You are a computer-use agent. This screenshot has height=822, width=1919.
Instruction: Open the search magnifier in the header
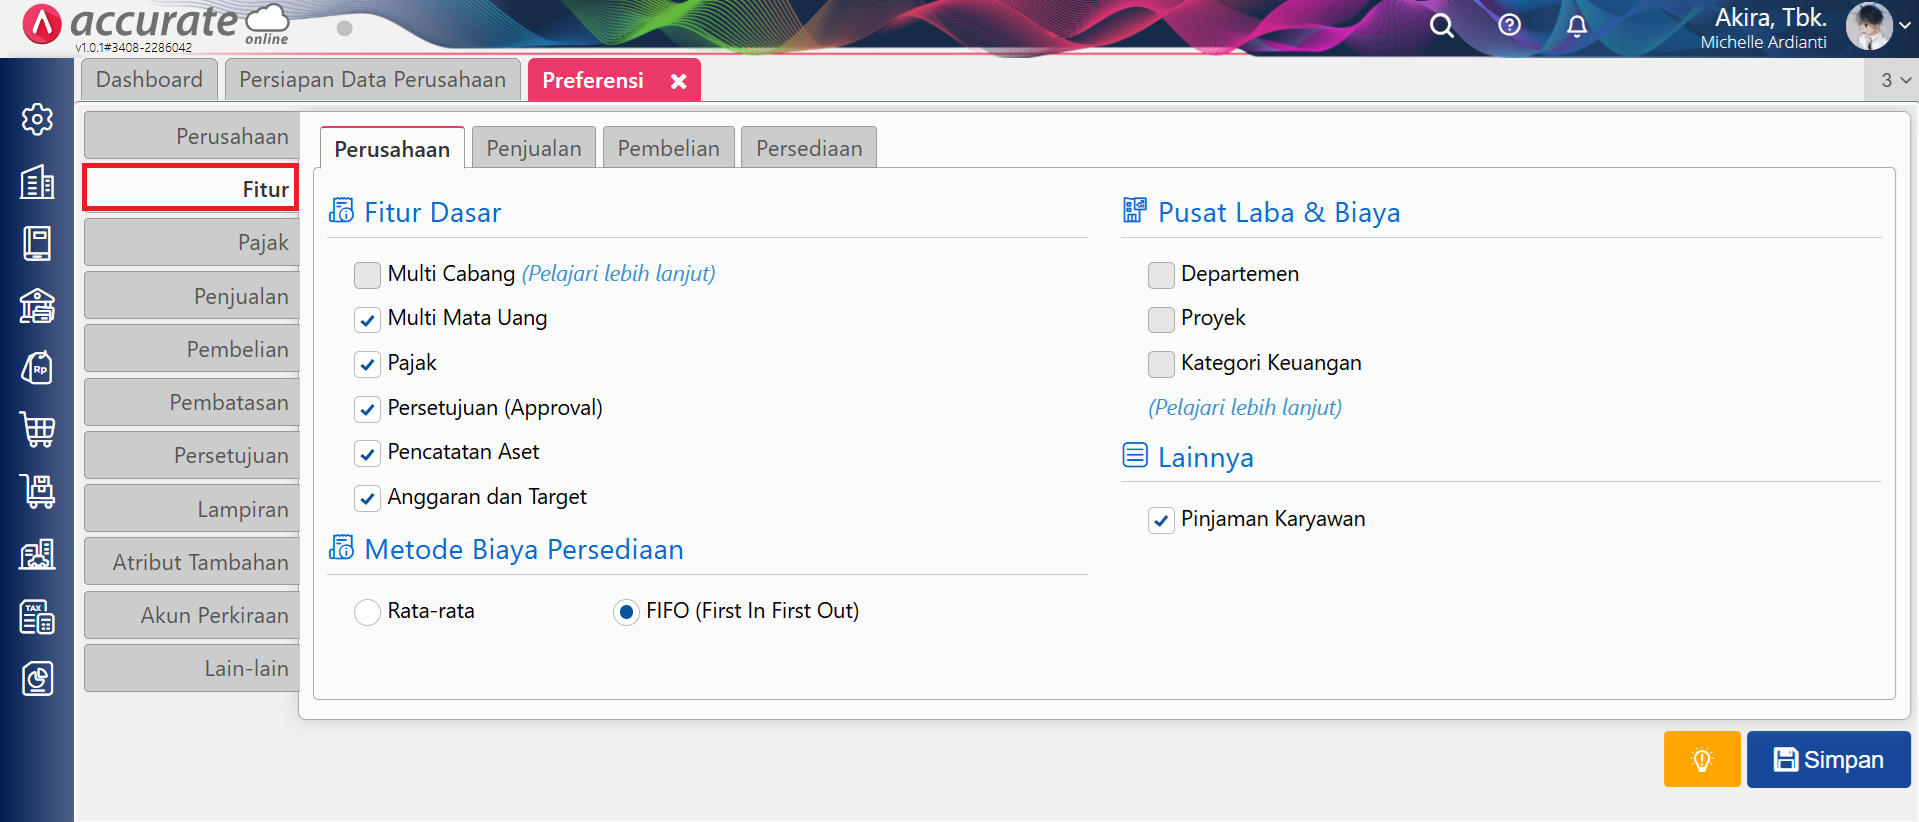point(1441,26)
